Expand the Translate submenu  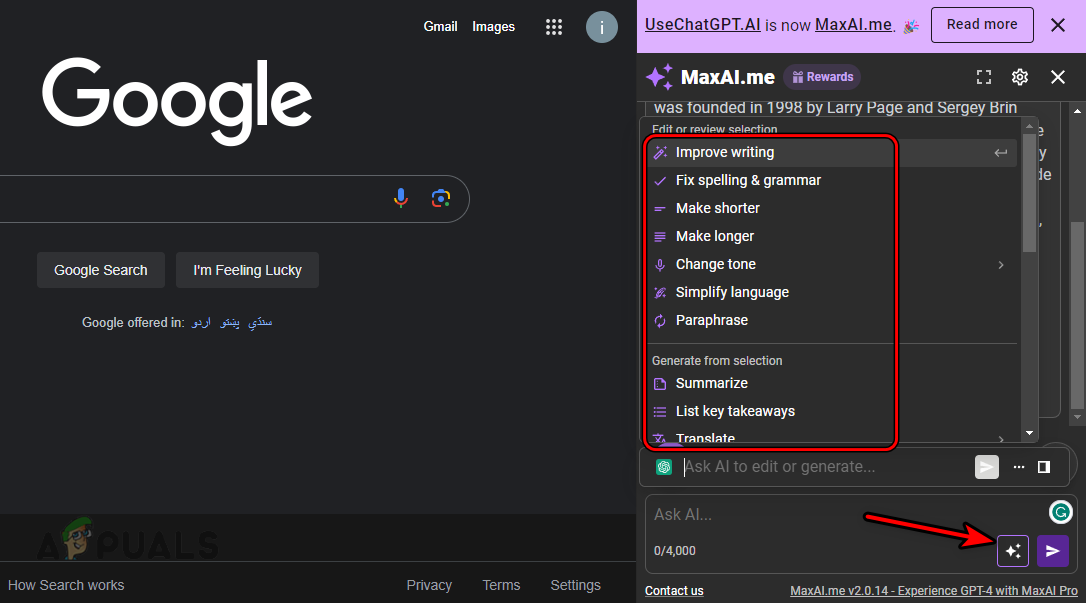1001,436
